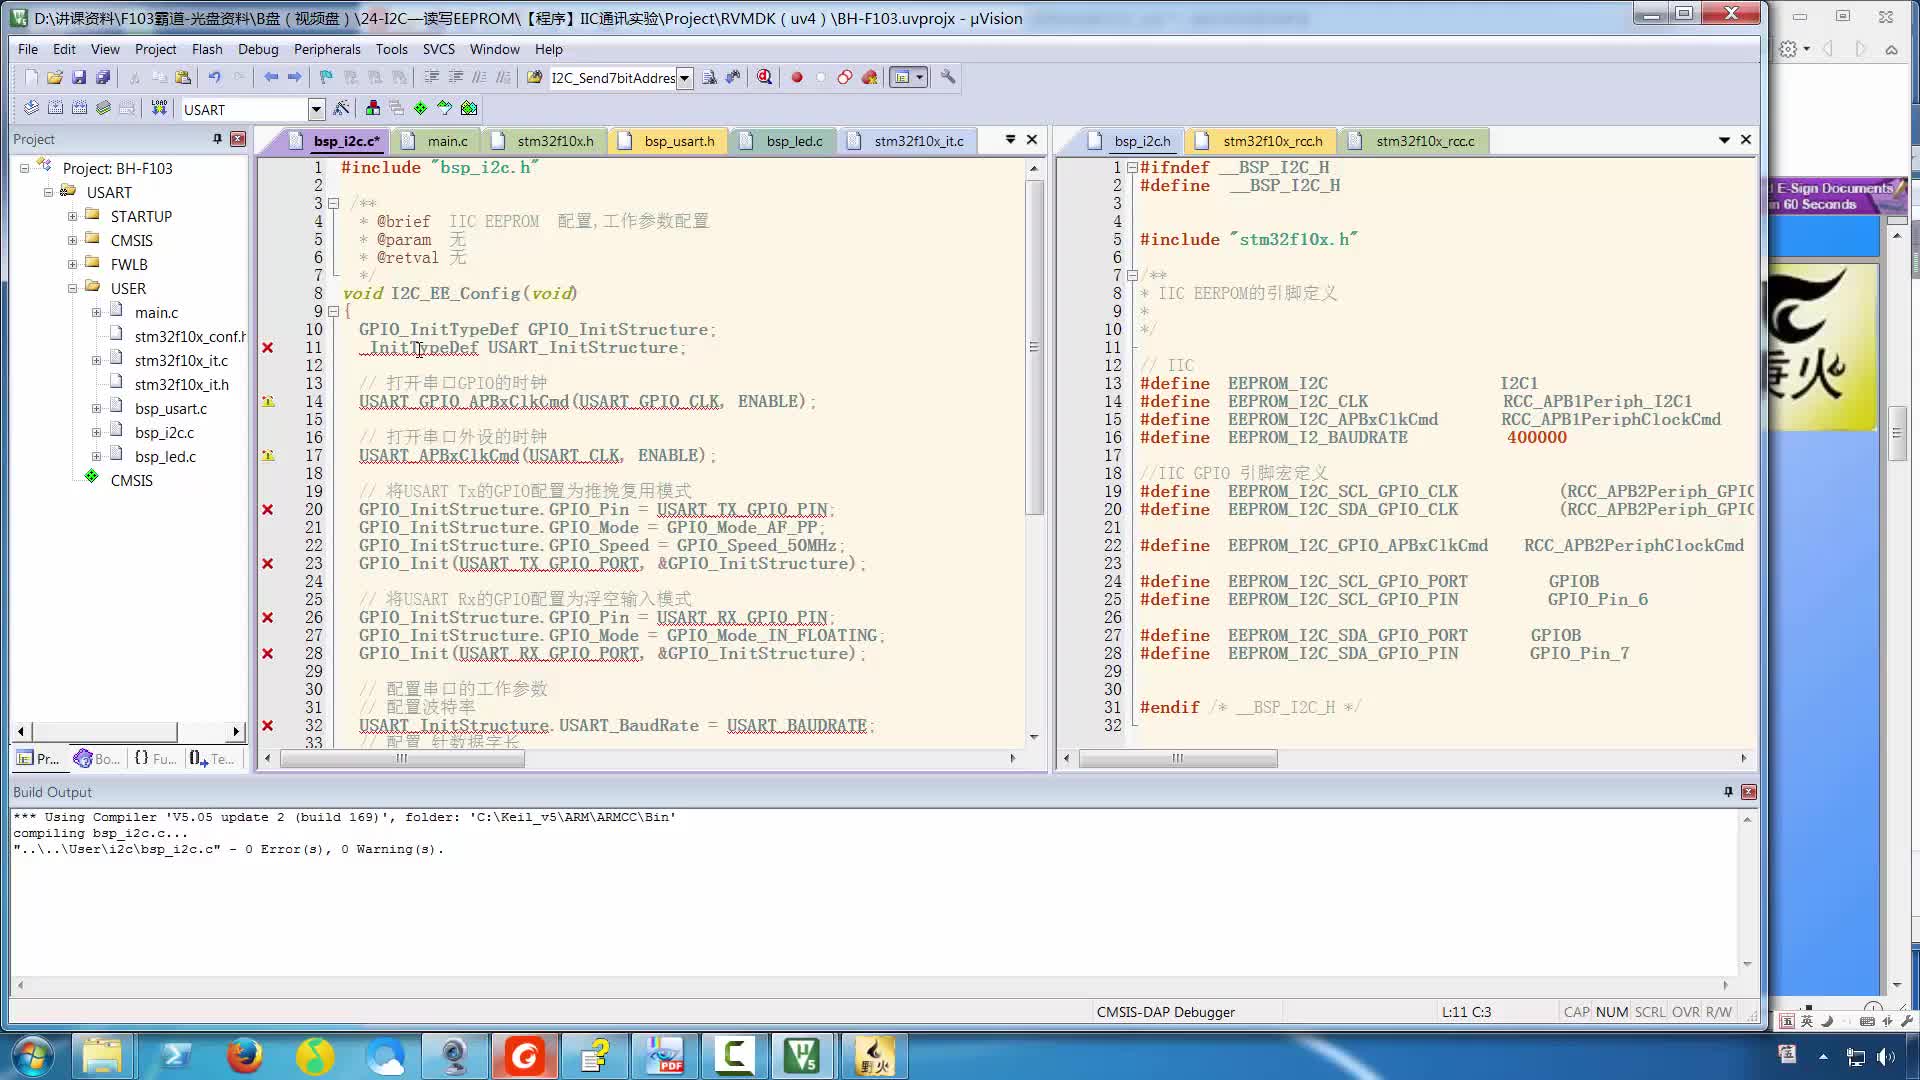Screen dimensions: 1920x1080
Task: Switch to bsp_usart.h editor tab
Action: (667, 141)
